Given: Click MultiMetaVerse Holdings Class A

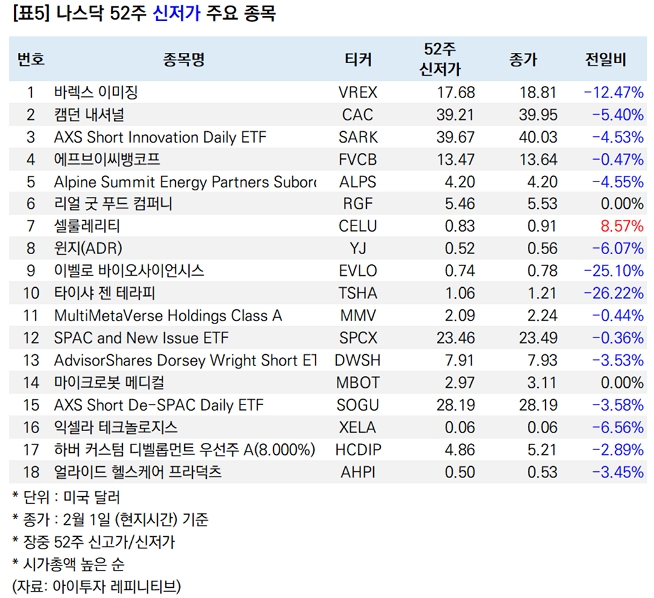Looking at the screenshot, I should (x=168, y=316).
